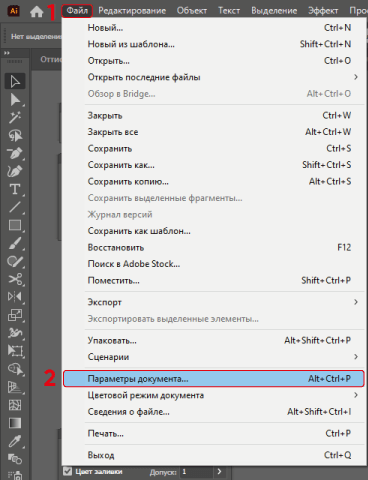
Task: Choose the Free Transform tool
Action: 15,351
